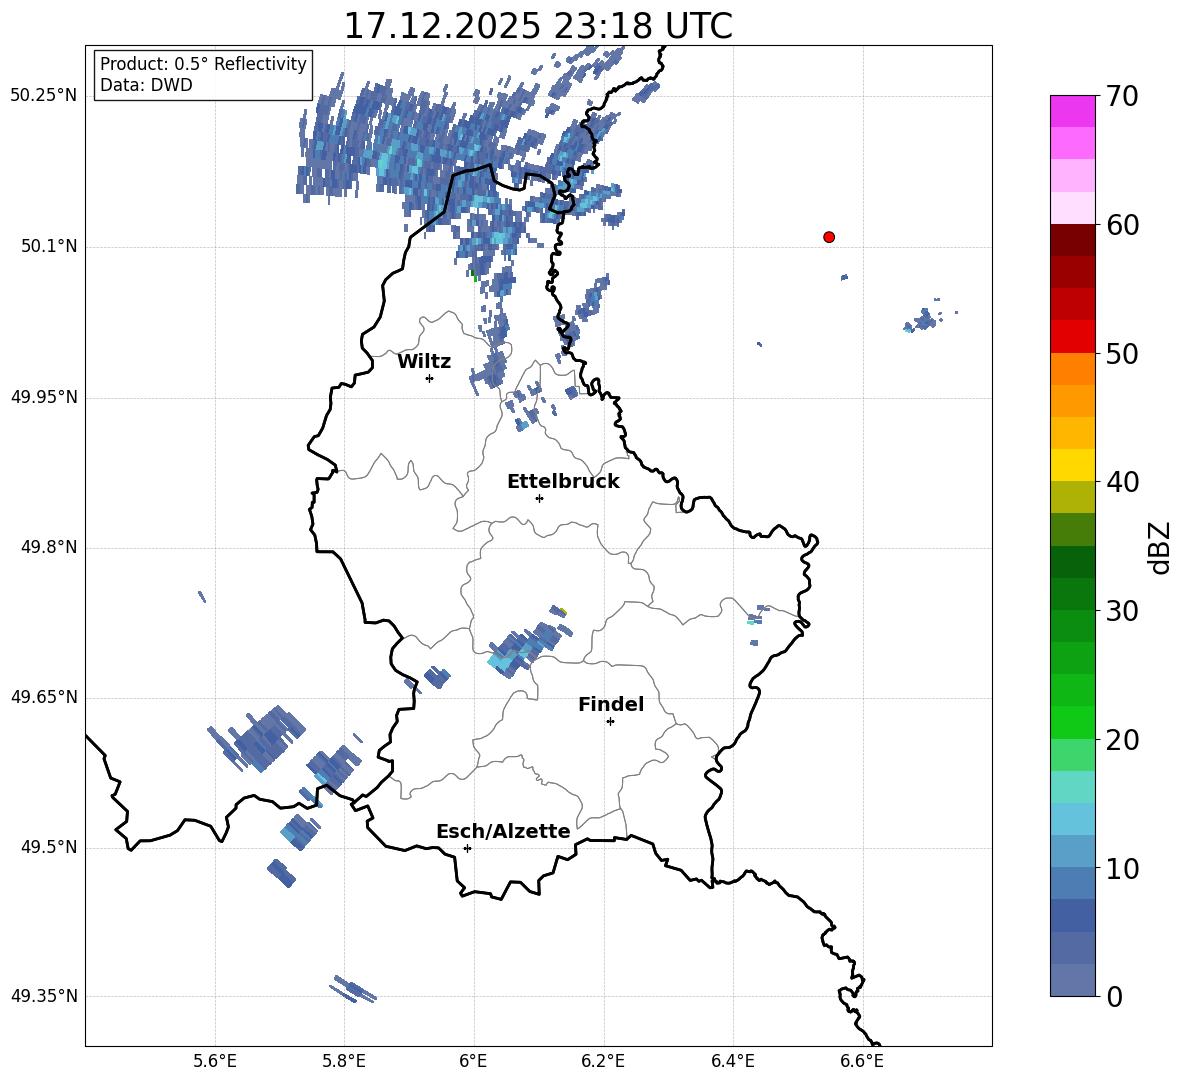Pick the magenta top swatch of the colorbar

(1072, 111)
